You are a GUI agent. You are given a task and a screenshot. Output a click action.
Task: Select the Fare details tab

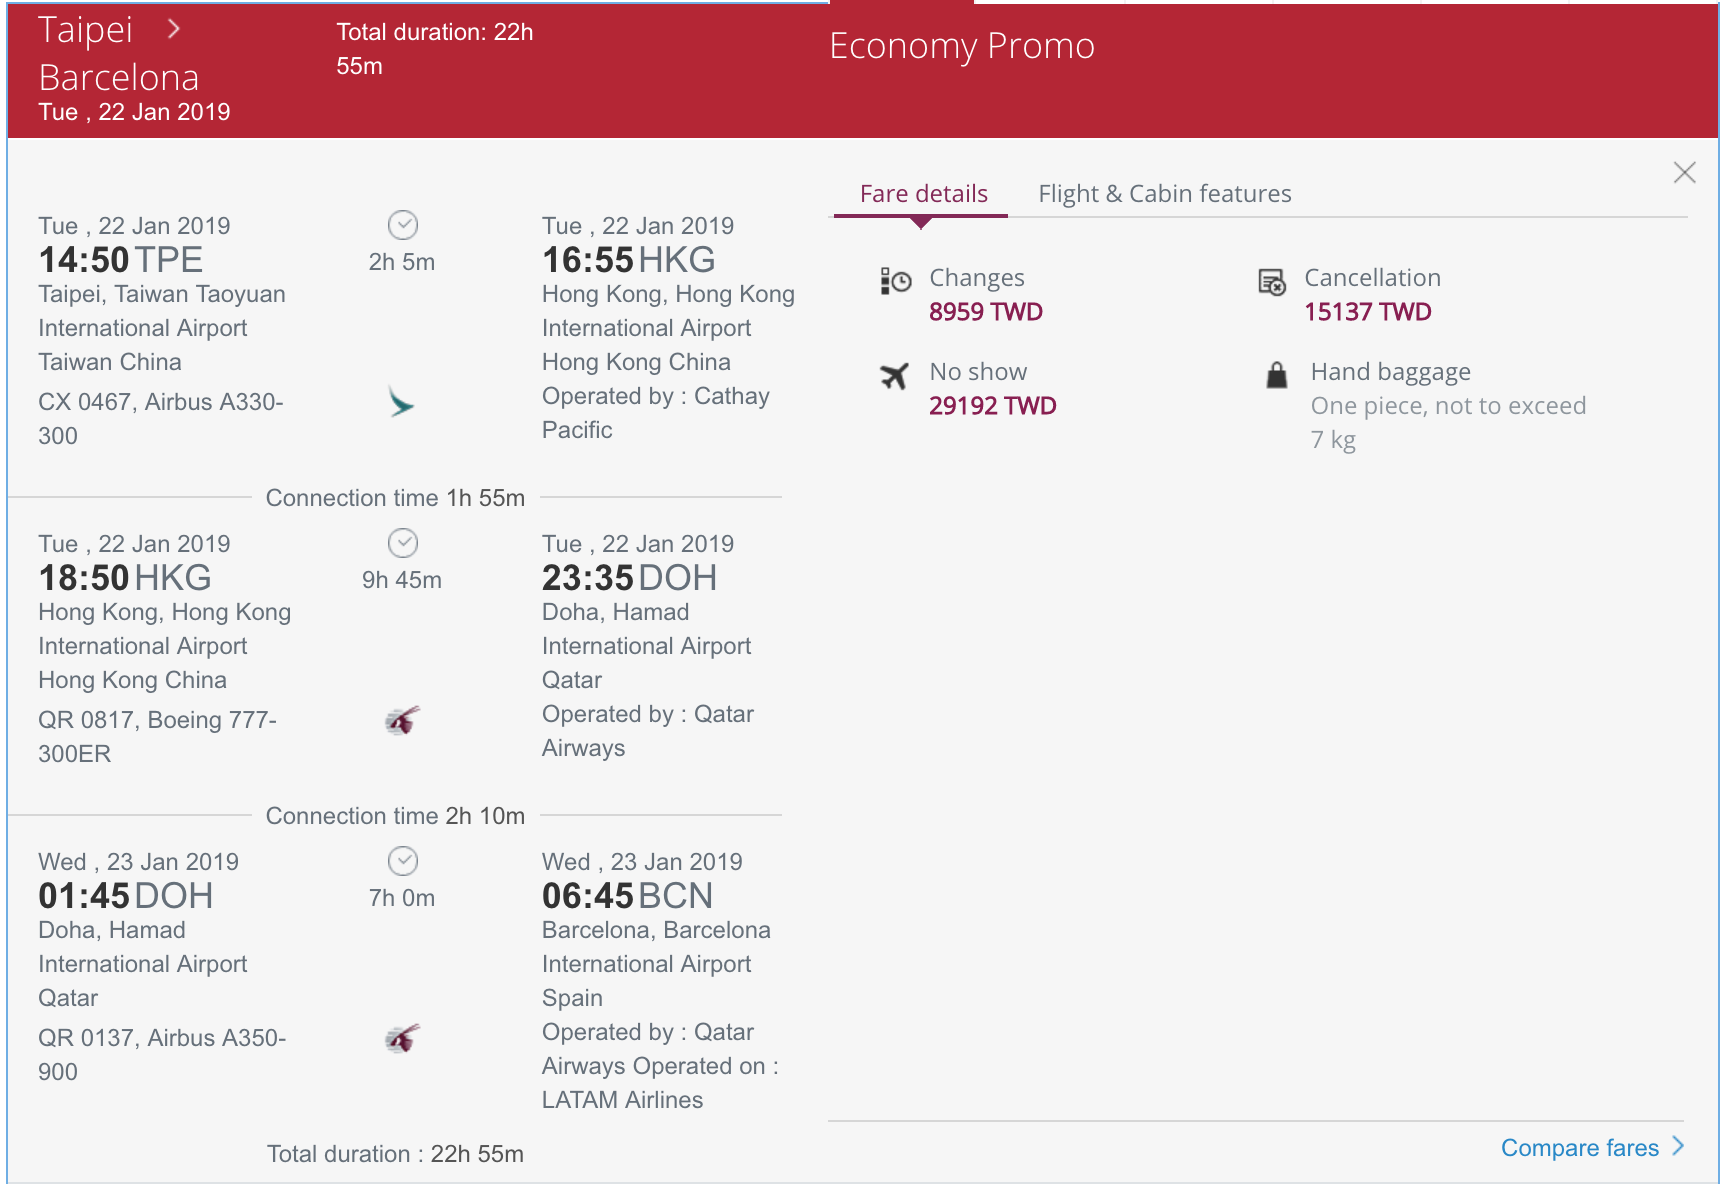click(923, 193)
